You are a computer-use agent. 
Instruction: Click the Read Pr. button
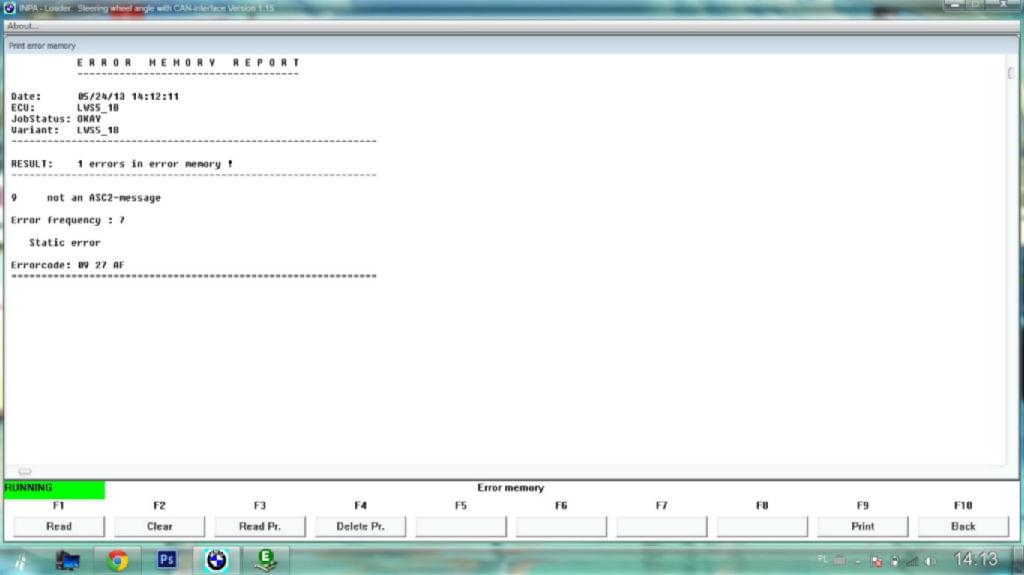[x=260, y=526]
